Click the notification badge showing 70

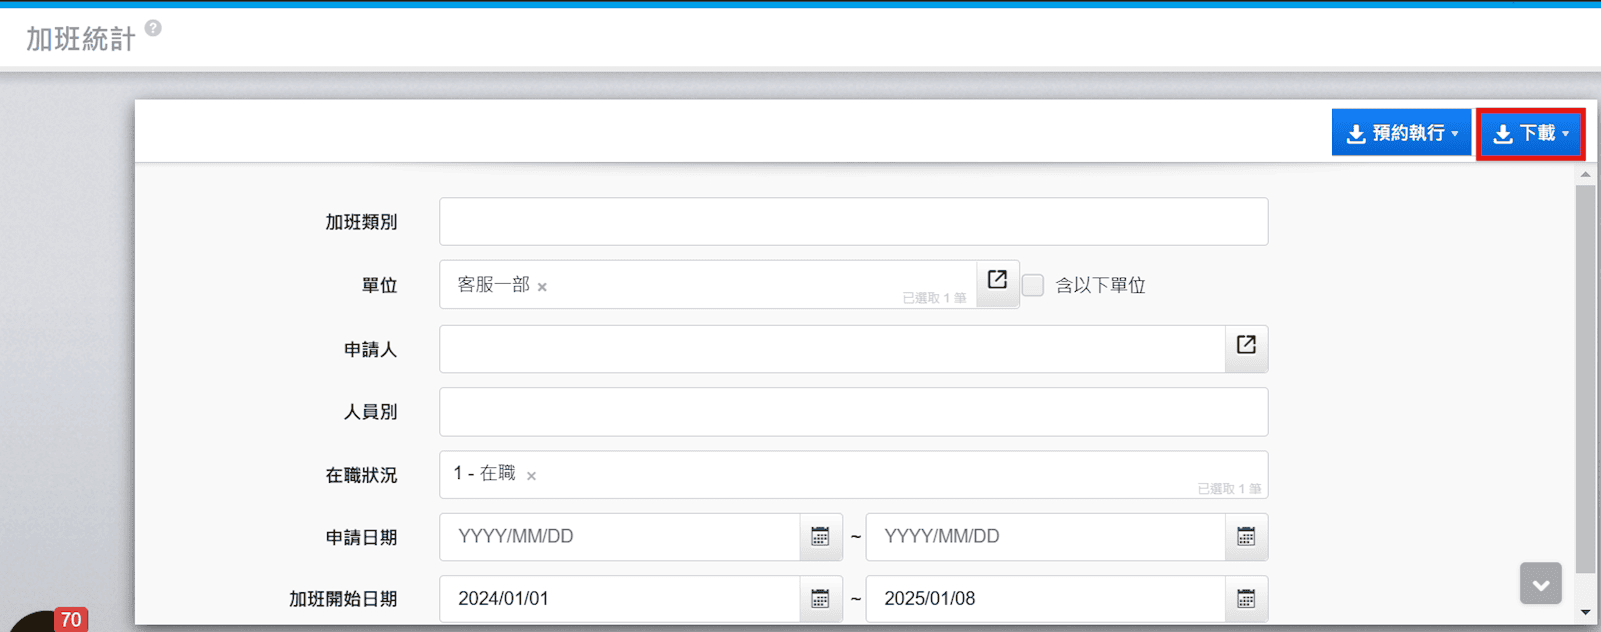point(71,620)
